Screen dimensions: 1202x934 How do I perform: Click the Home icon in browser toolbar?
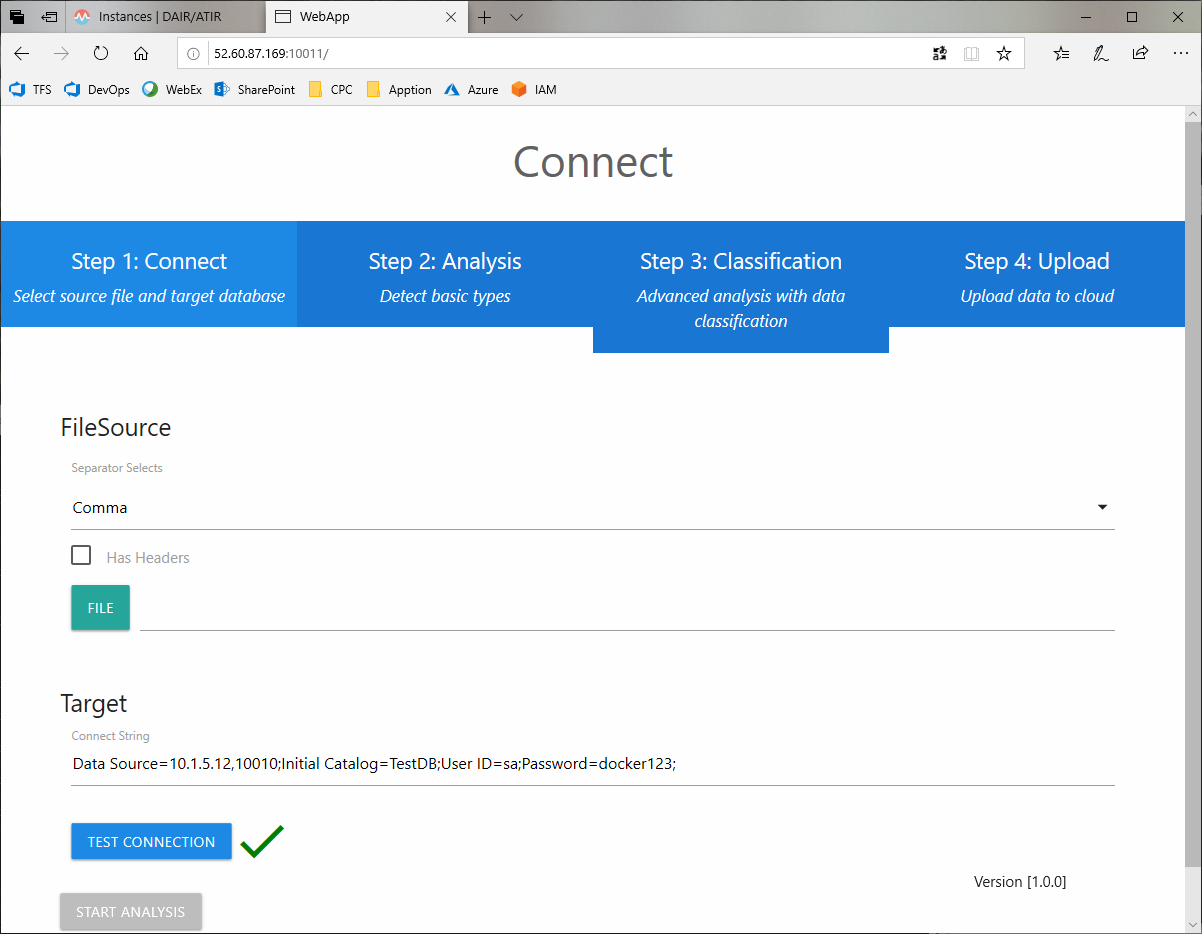pyautogui.click(x=141, y=54)
